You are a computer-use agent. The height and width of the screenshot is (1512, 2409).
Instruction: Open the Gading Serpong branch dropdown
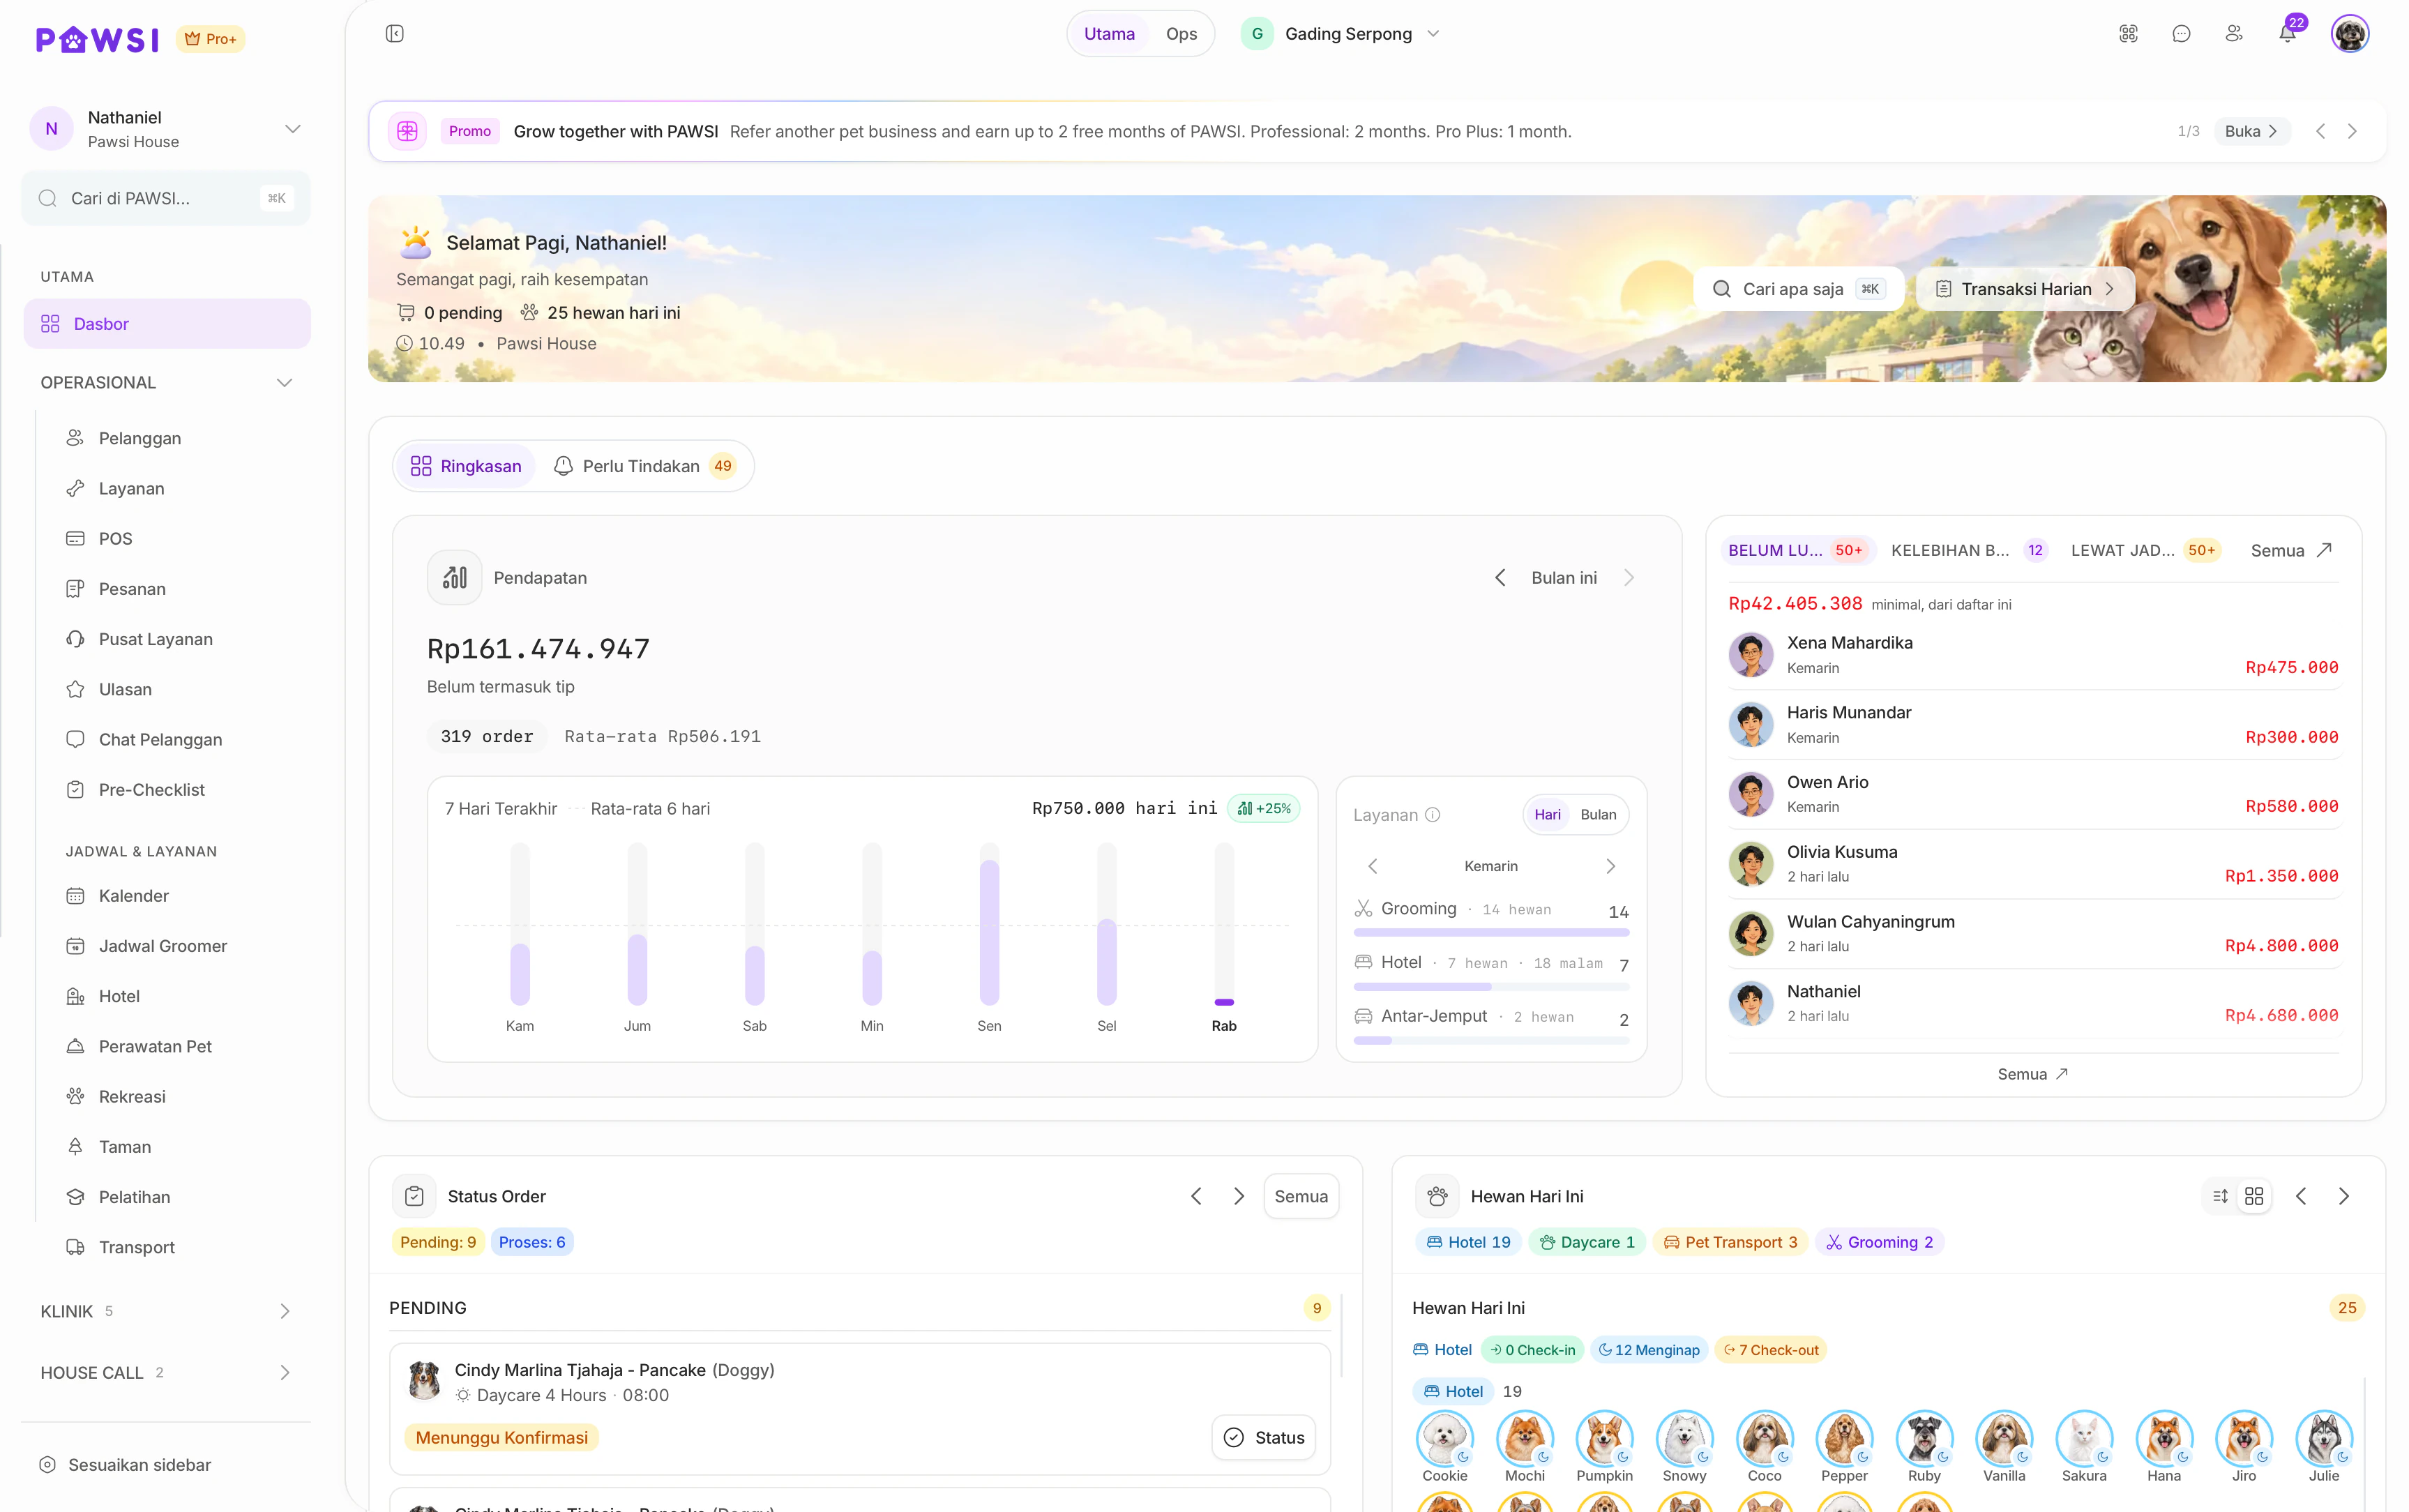[x=1340, y=34]
